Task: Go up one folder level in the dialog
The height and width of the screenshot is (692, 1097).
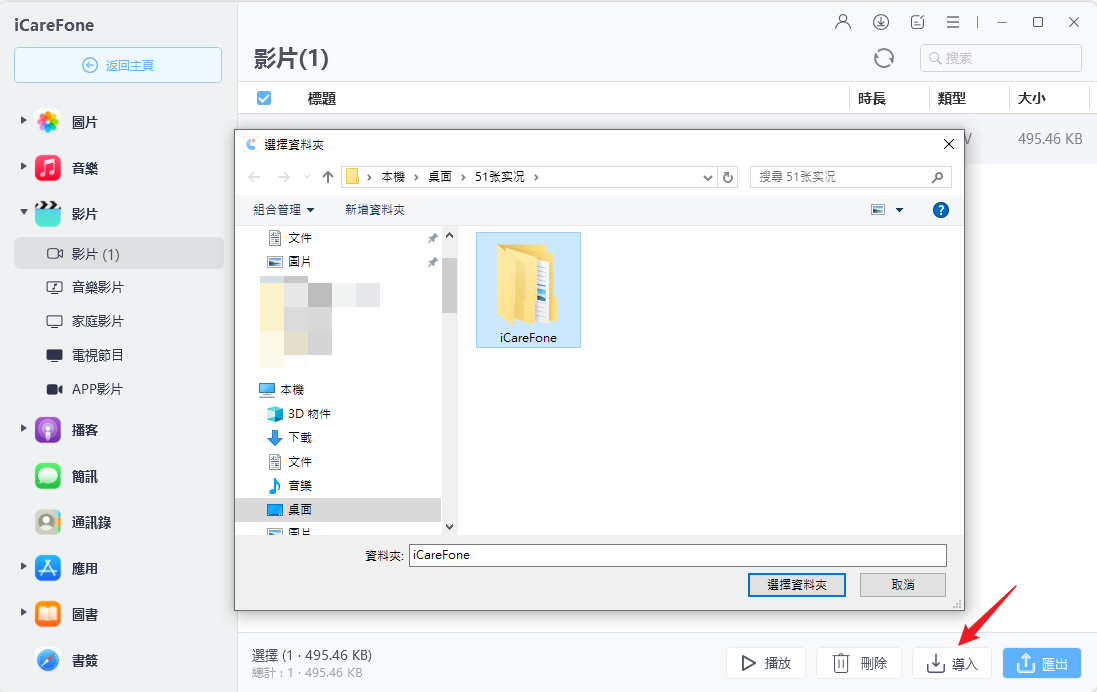Action: [x=327, y=177]
